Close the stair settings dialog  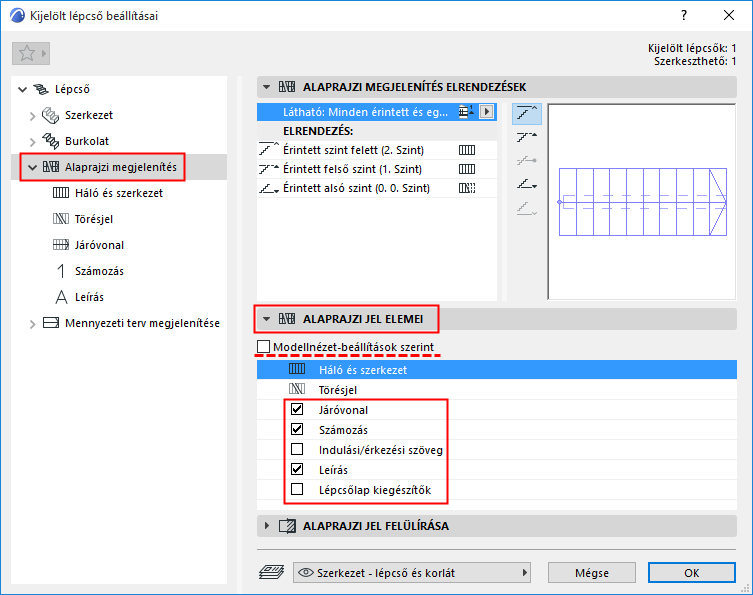pyautogui.click(x=729, y=15)
